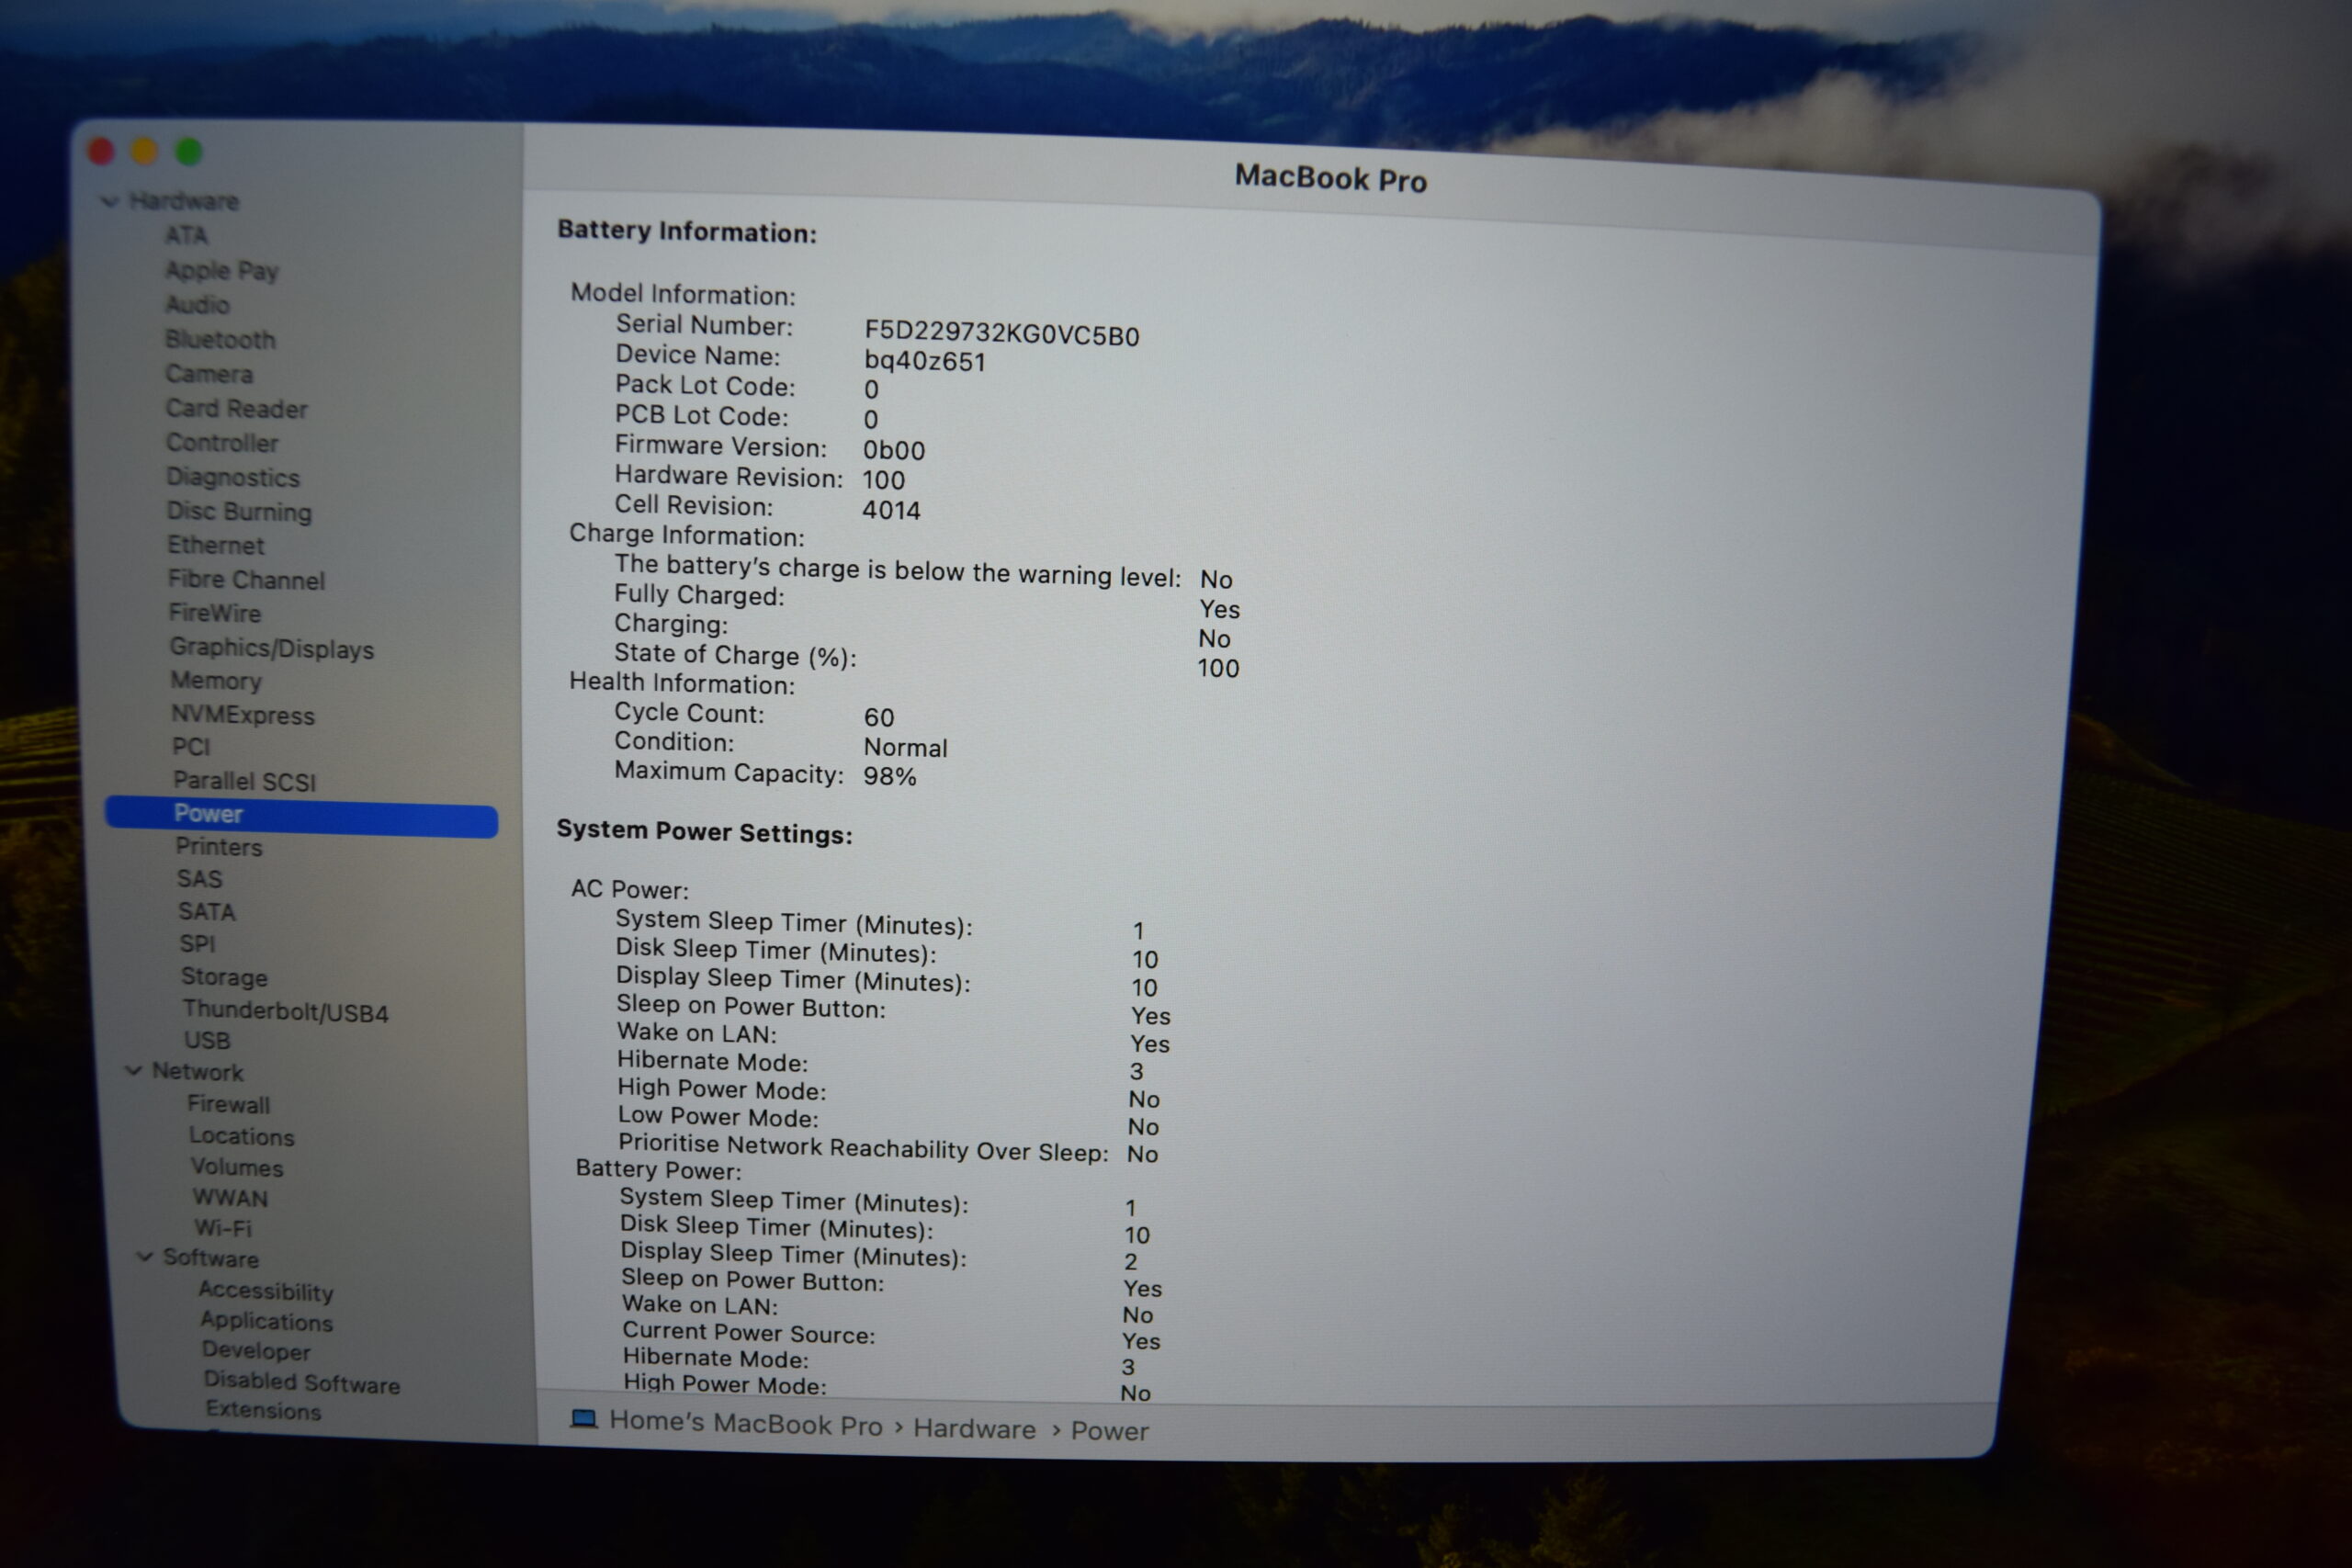2352x1568 pixels.
Task: Click Cycle Count value 60
Action: point(879,717)
